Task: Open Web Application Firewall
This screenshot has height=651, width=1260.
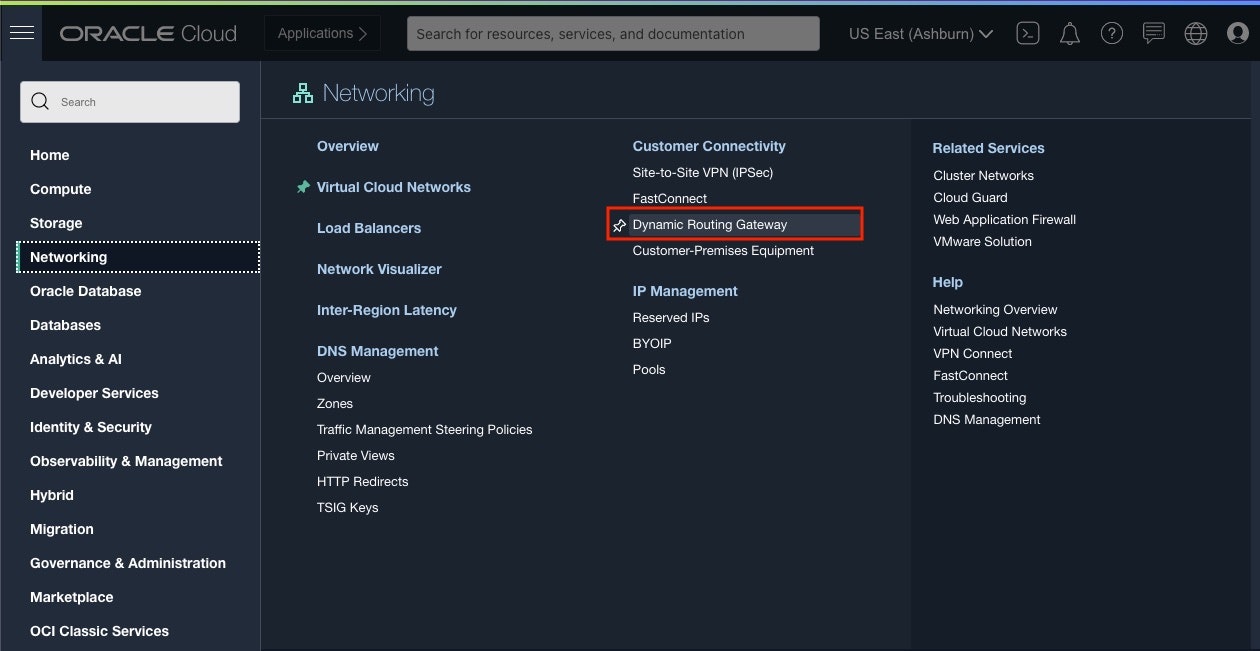Action: click(x=1005, y=219)
